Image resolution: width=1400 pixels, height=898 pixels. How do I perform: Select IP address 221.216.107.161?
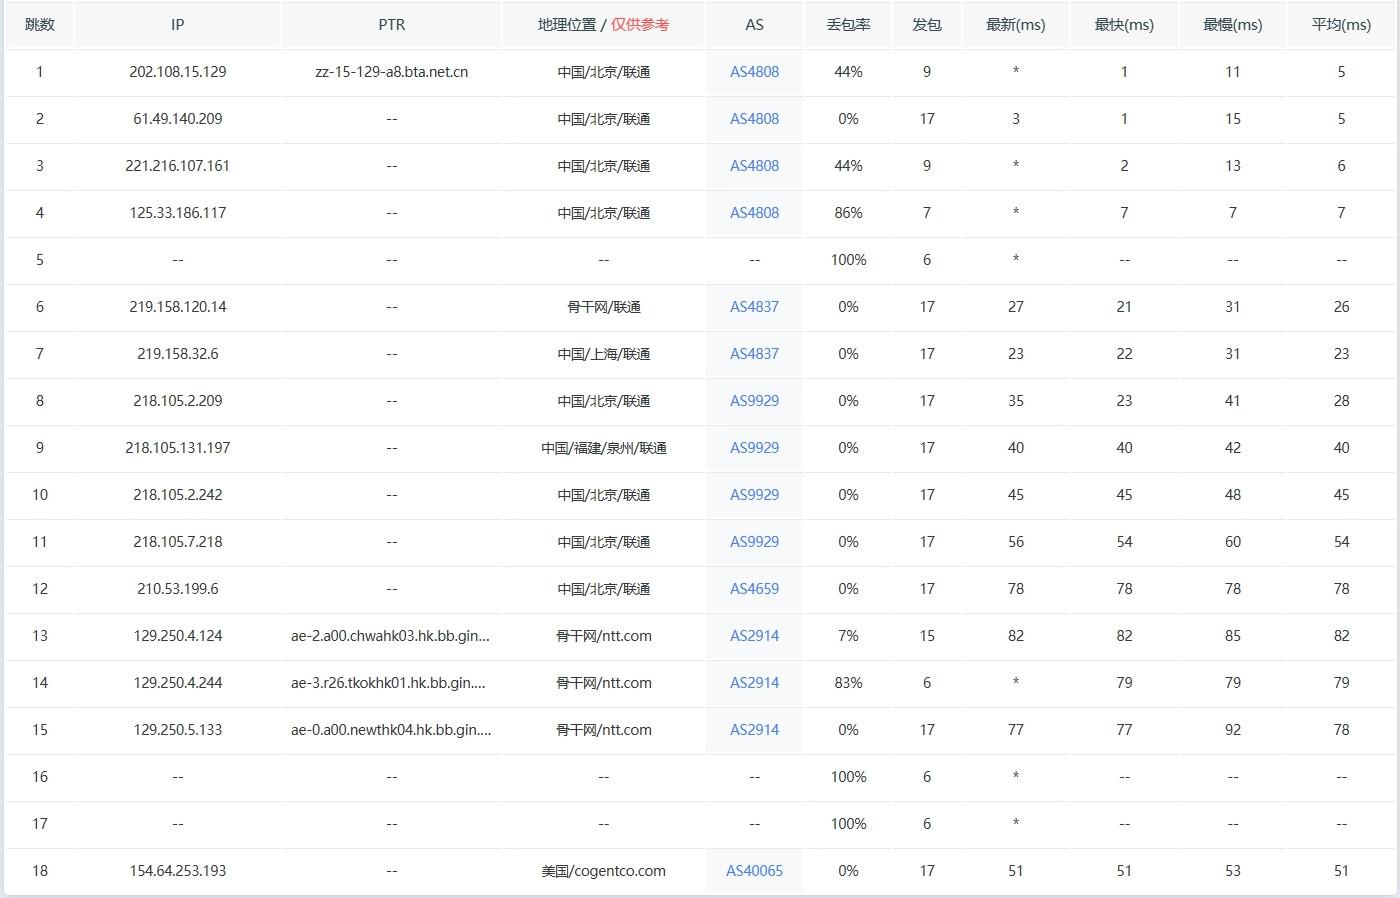178,166
